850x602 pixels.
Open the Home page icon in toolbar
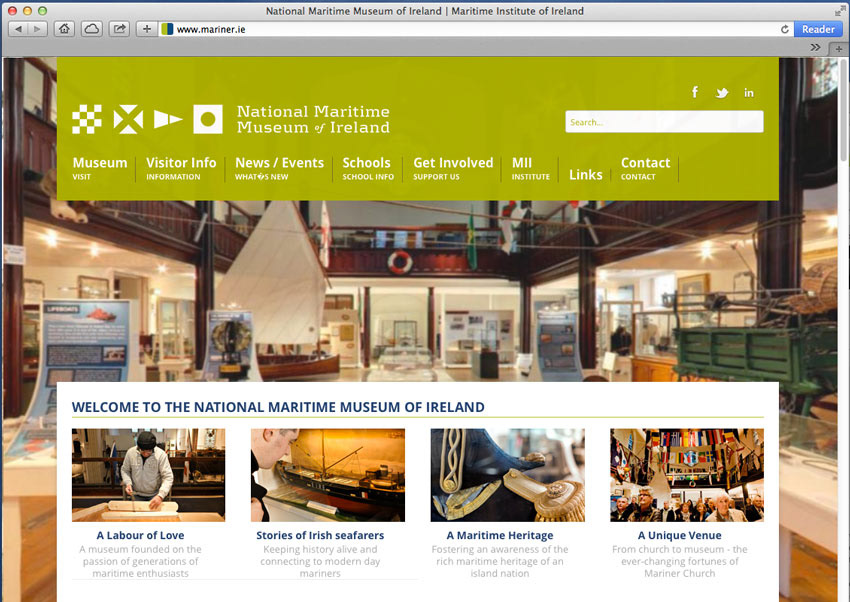65,29
